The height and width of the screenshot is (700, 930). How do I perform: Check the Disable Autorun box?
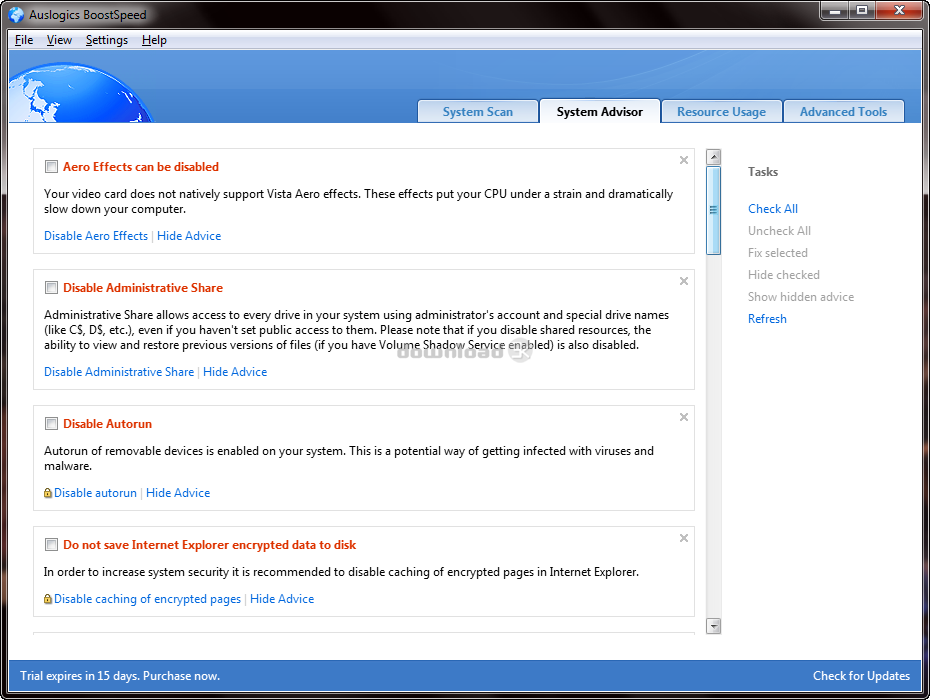click(52, 424)
